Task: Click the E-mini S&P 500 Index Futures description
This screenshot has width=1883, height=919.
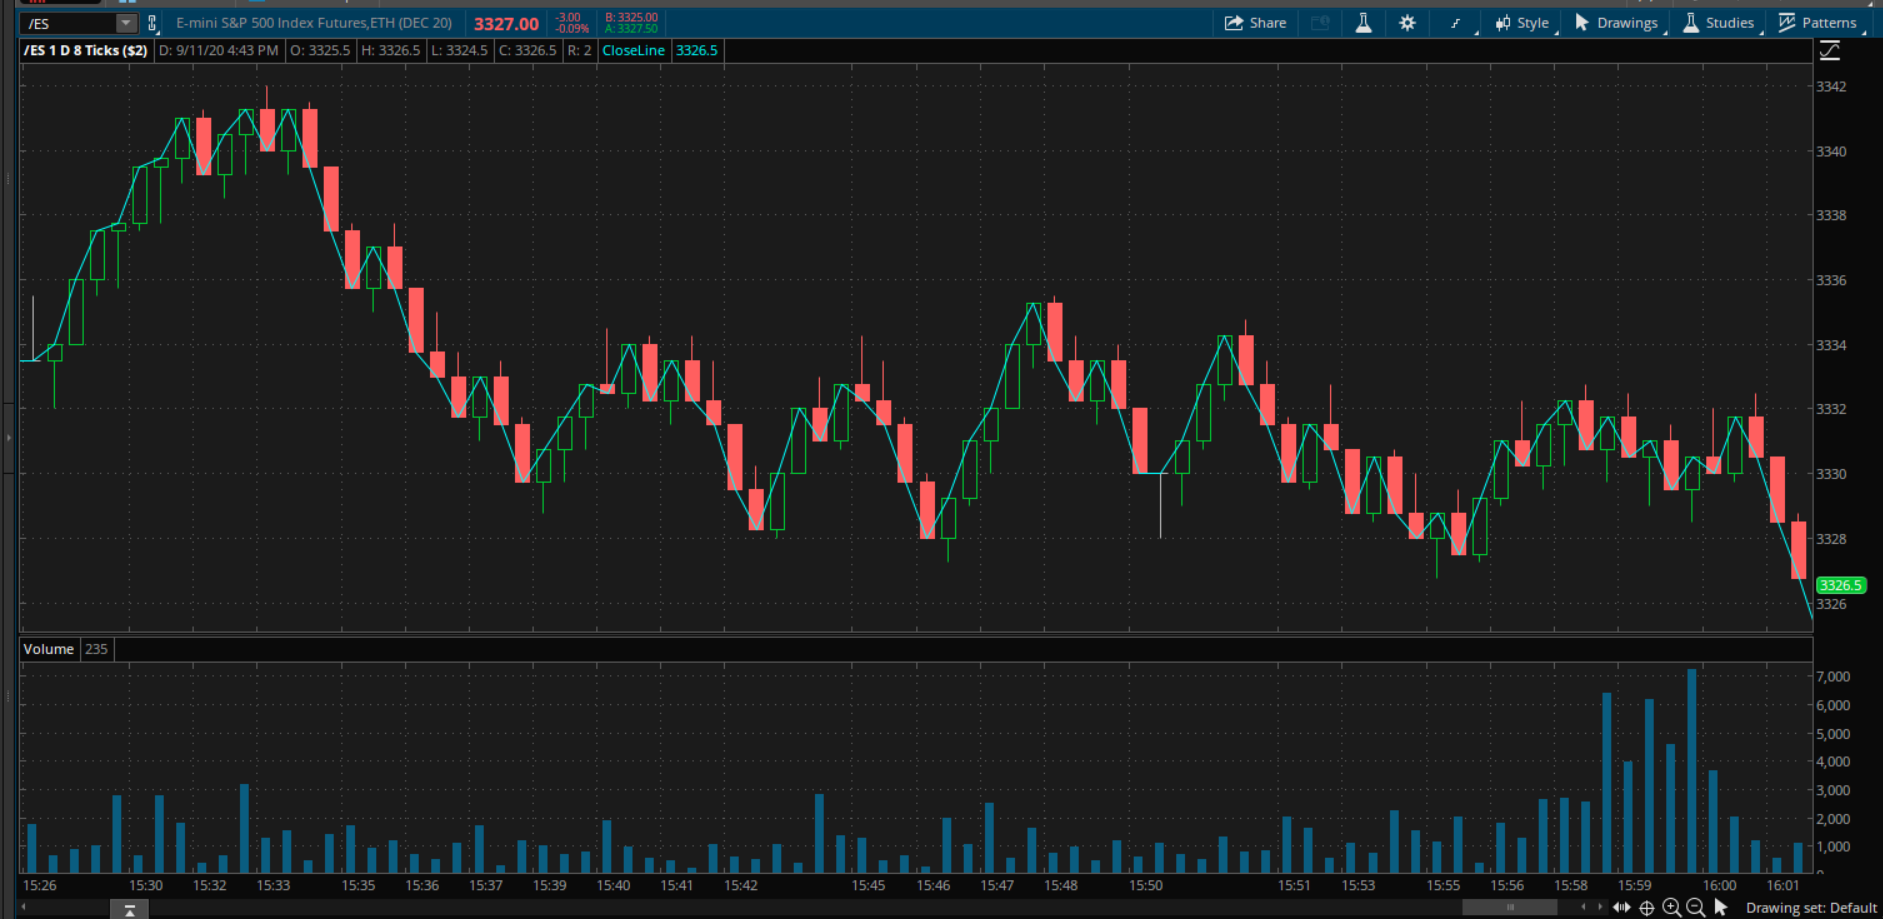Action: [314, 23]
